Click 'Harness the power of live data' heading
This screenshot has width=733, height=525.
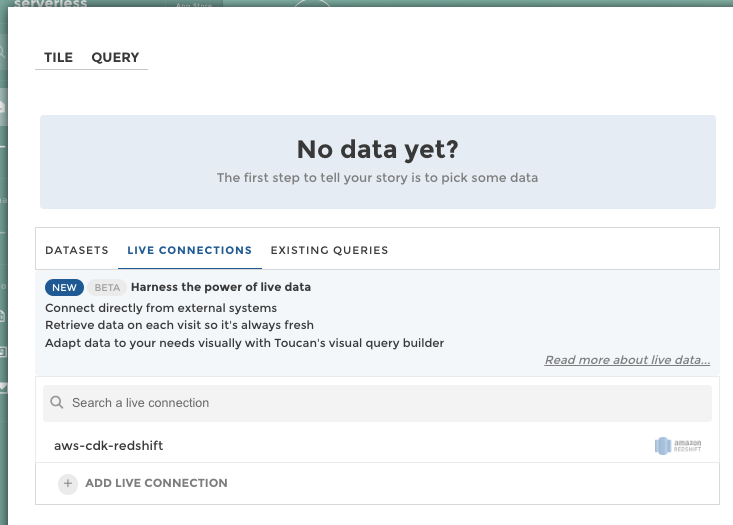coord(221,287)
